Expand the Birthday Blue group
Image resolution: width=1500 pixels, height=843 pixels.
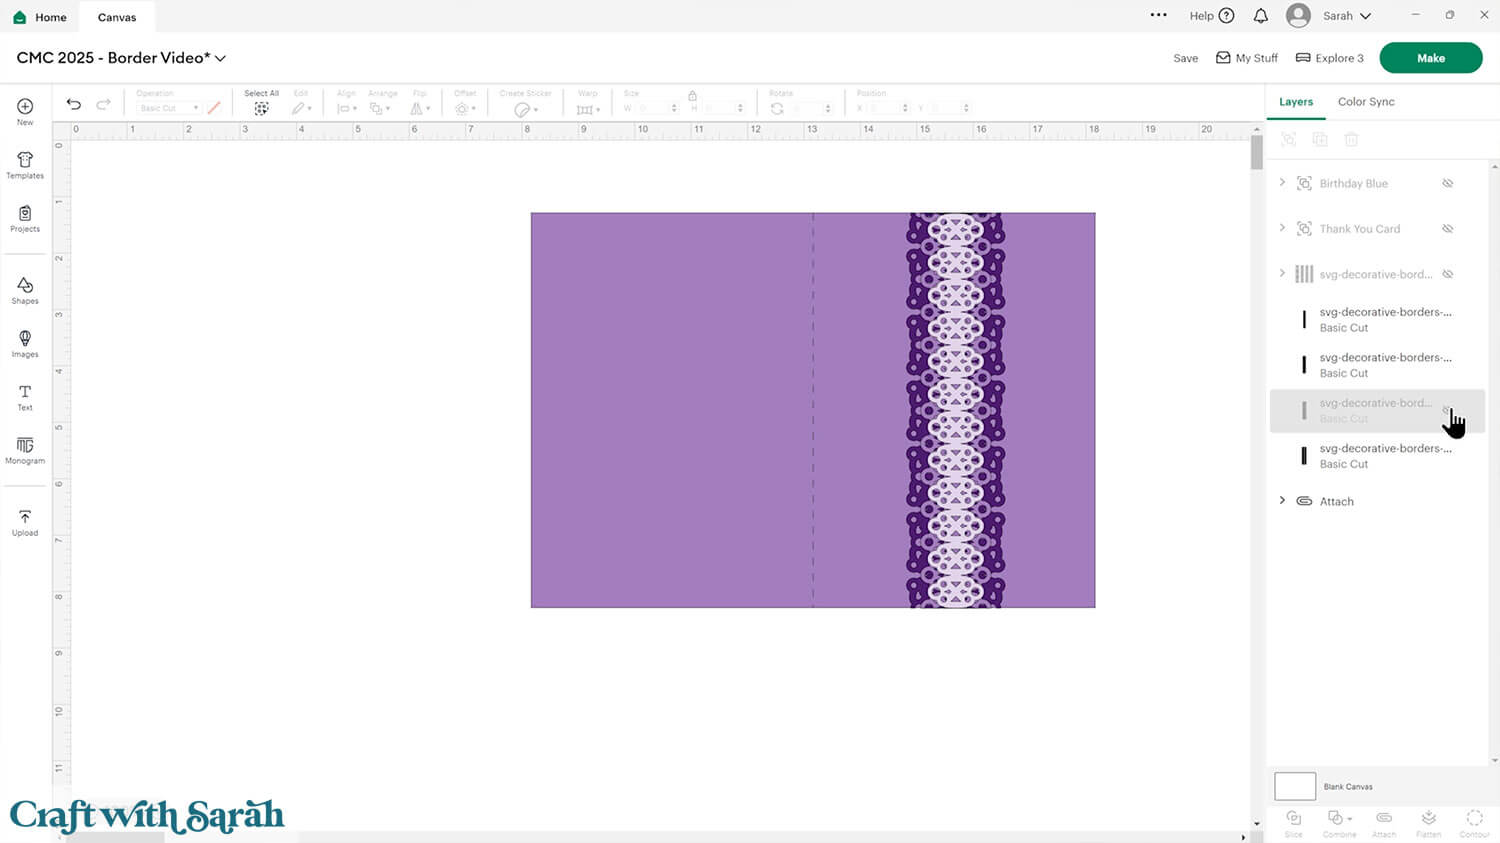point(1283,182)
